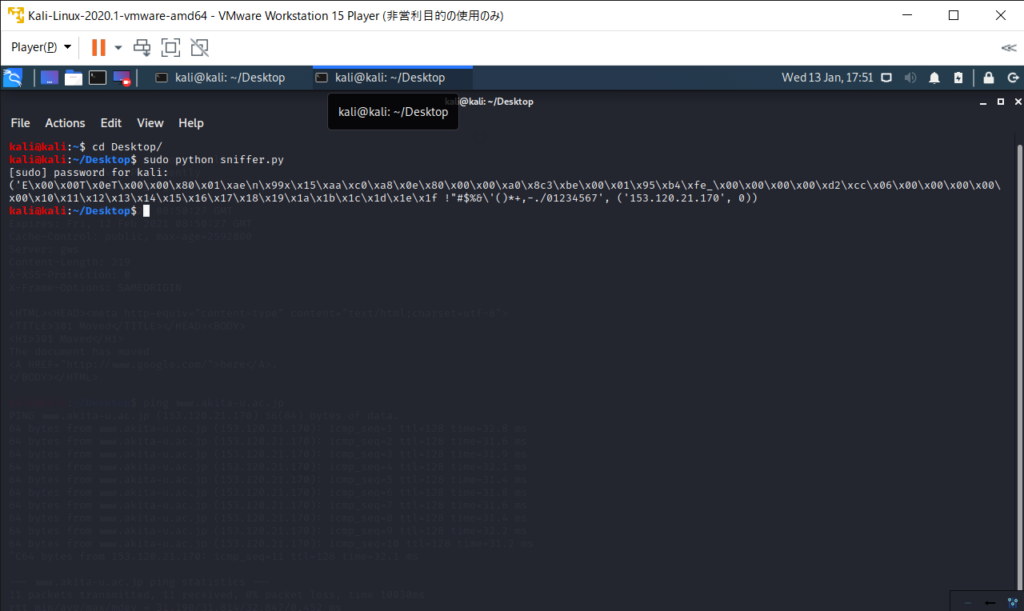Click the network connection icon in tray
The width and height of the screenshot is (1024, 611).
point(887,78)
